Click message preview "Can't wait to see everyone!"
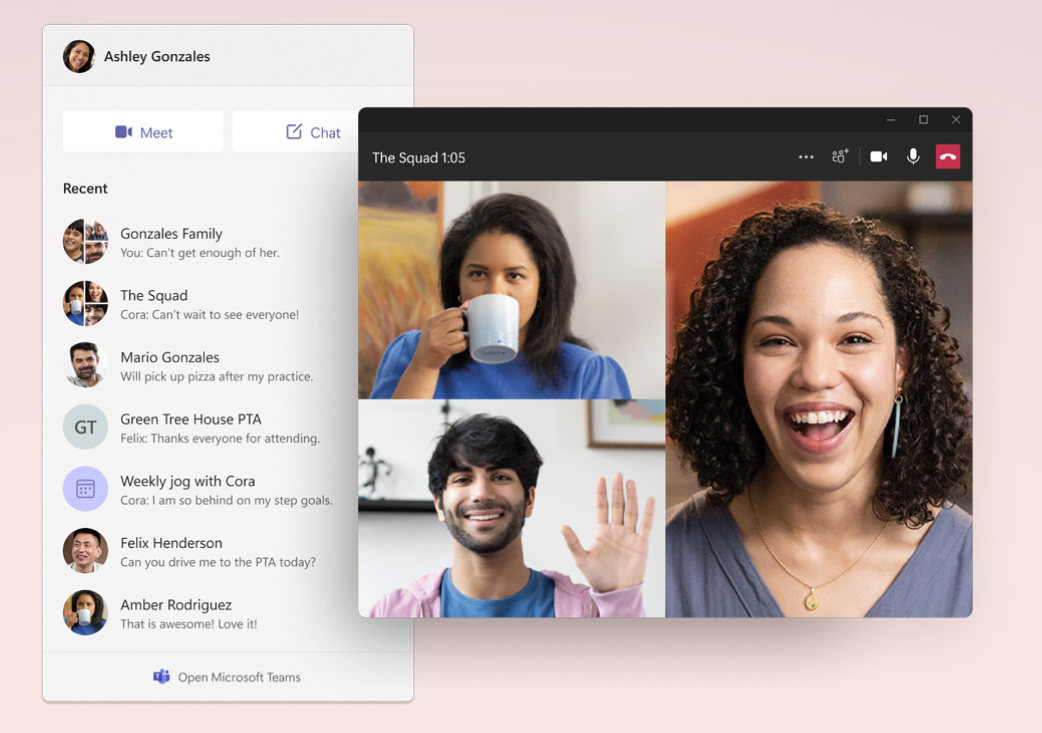1042x733 pixels. [x=225, y=315]
